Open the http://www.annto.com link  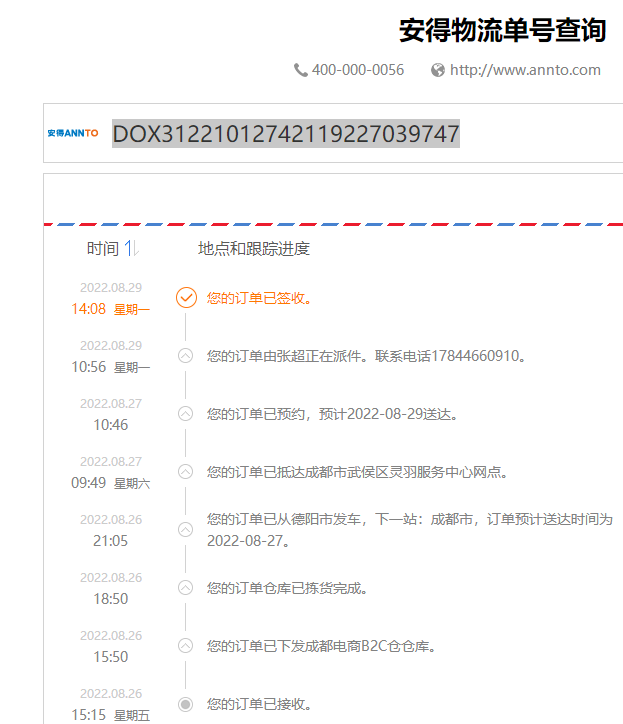525,70
